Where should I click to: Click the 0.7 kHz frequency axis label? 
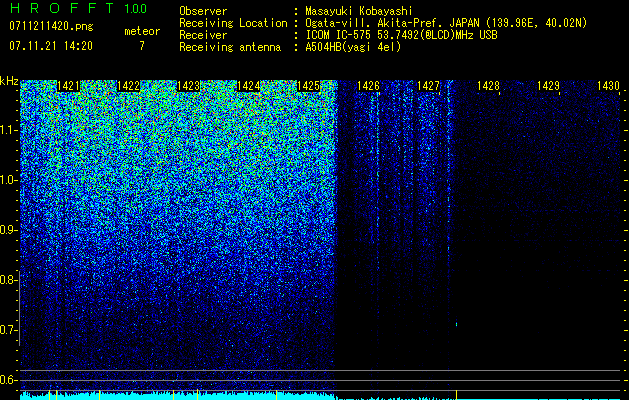8,330
